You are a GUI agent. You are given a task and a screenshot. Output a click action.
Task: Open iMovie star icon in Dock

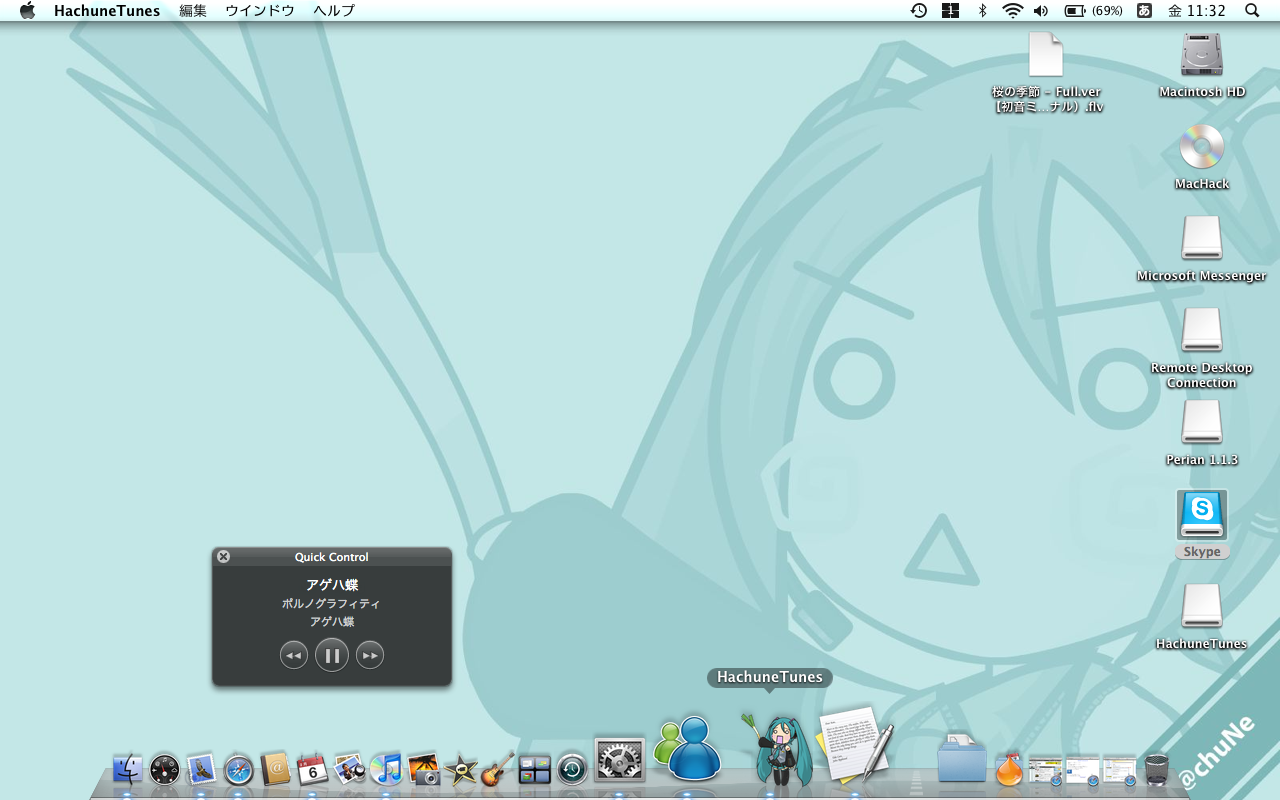coord(461,769)
